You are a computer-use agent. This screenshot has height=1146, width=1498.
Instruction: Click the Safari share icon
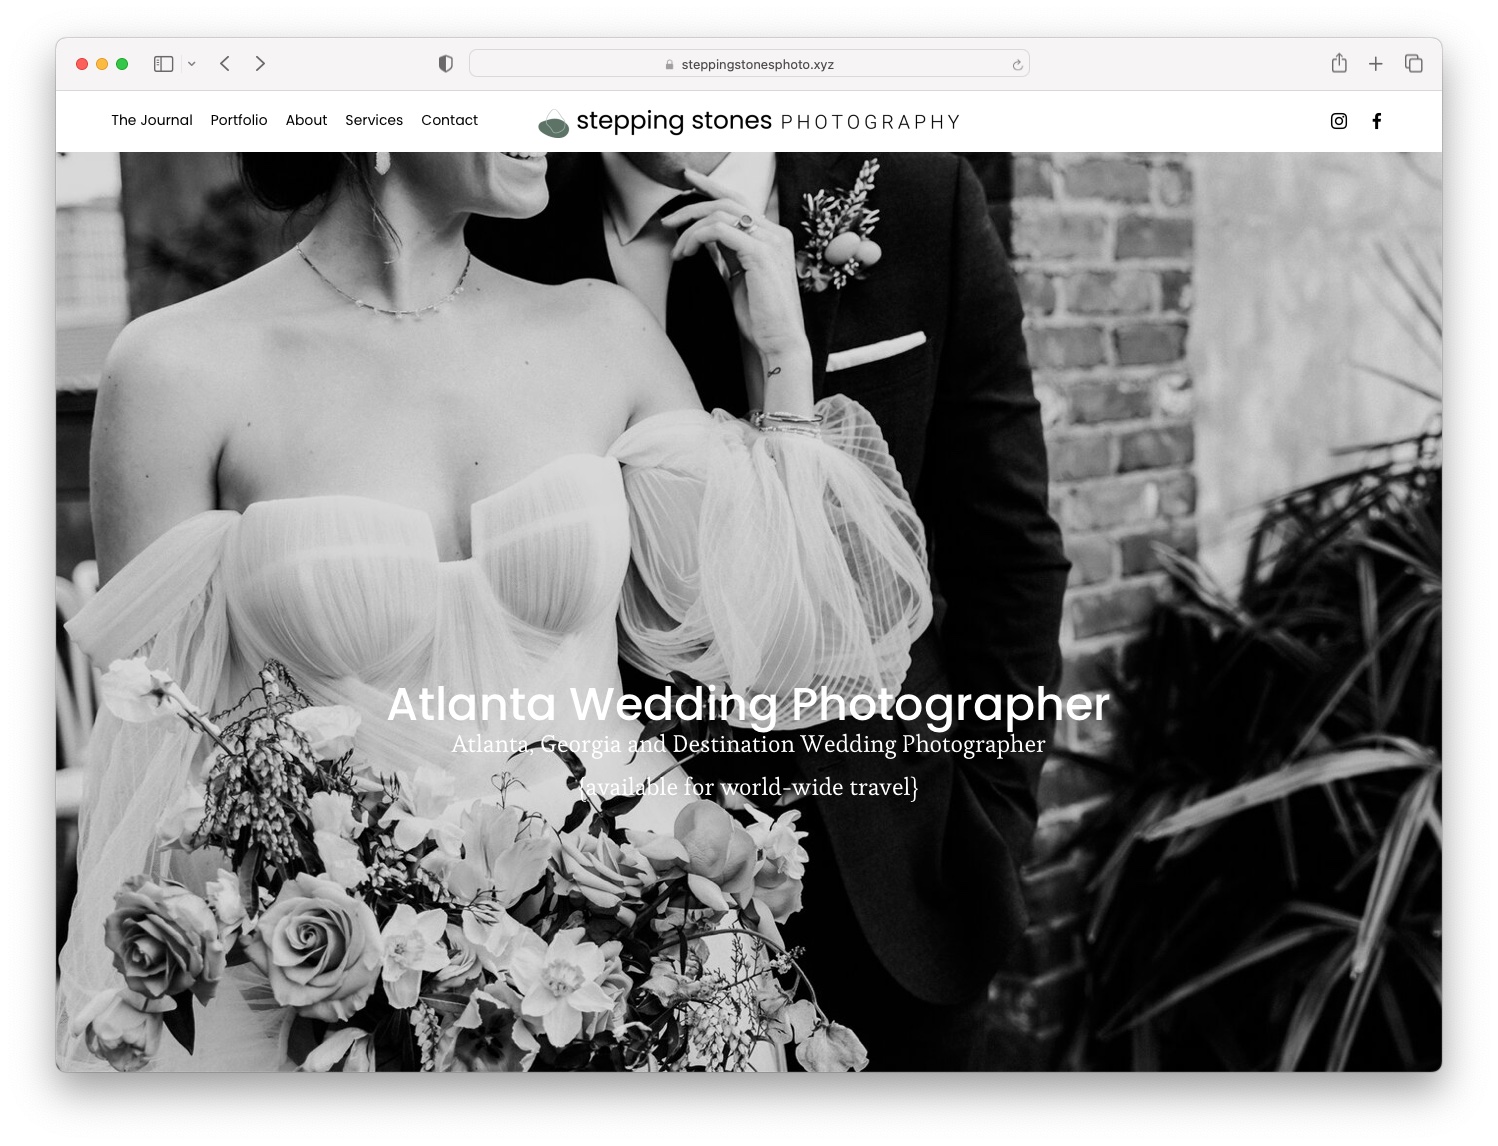(x=1339, y=63)
